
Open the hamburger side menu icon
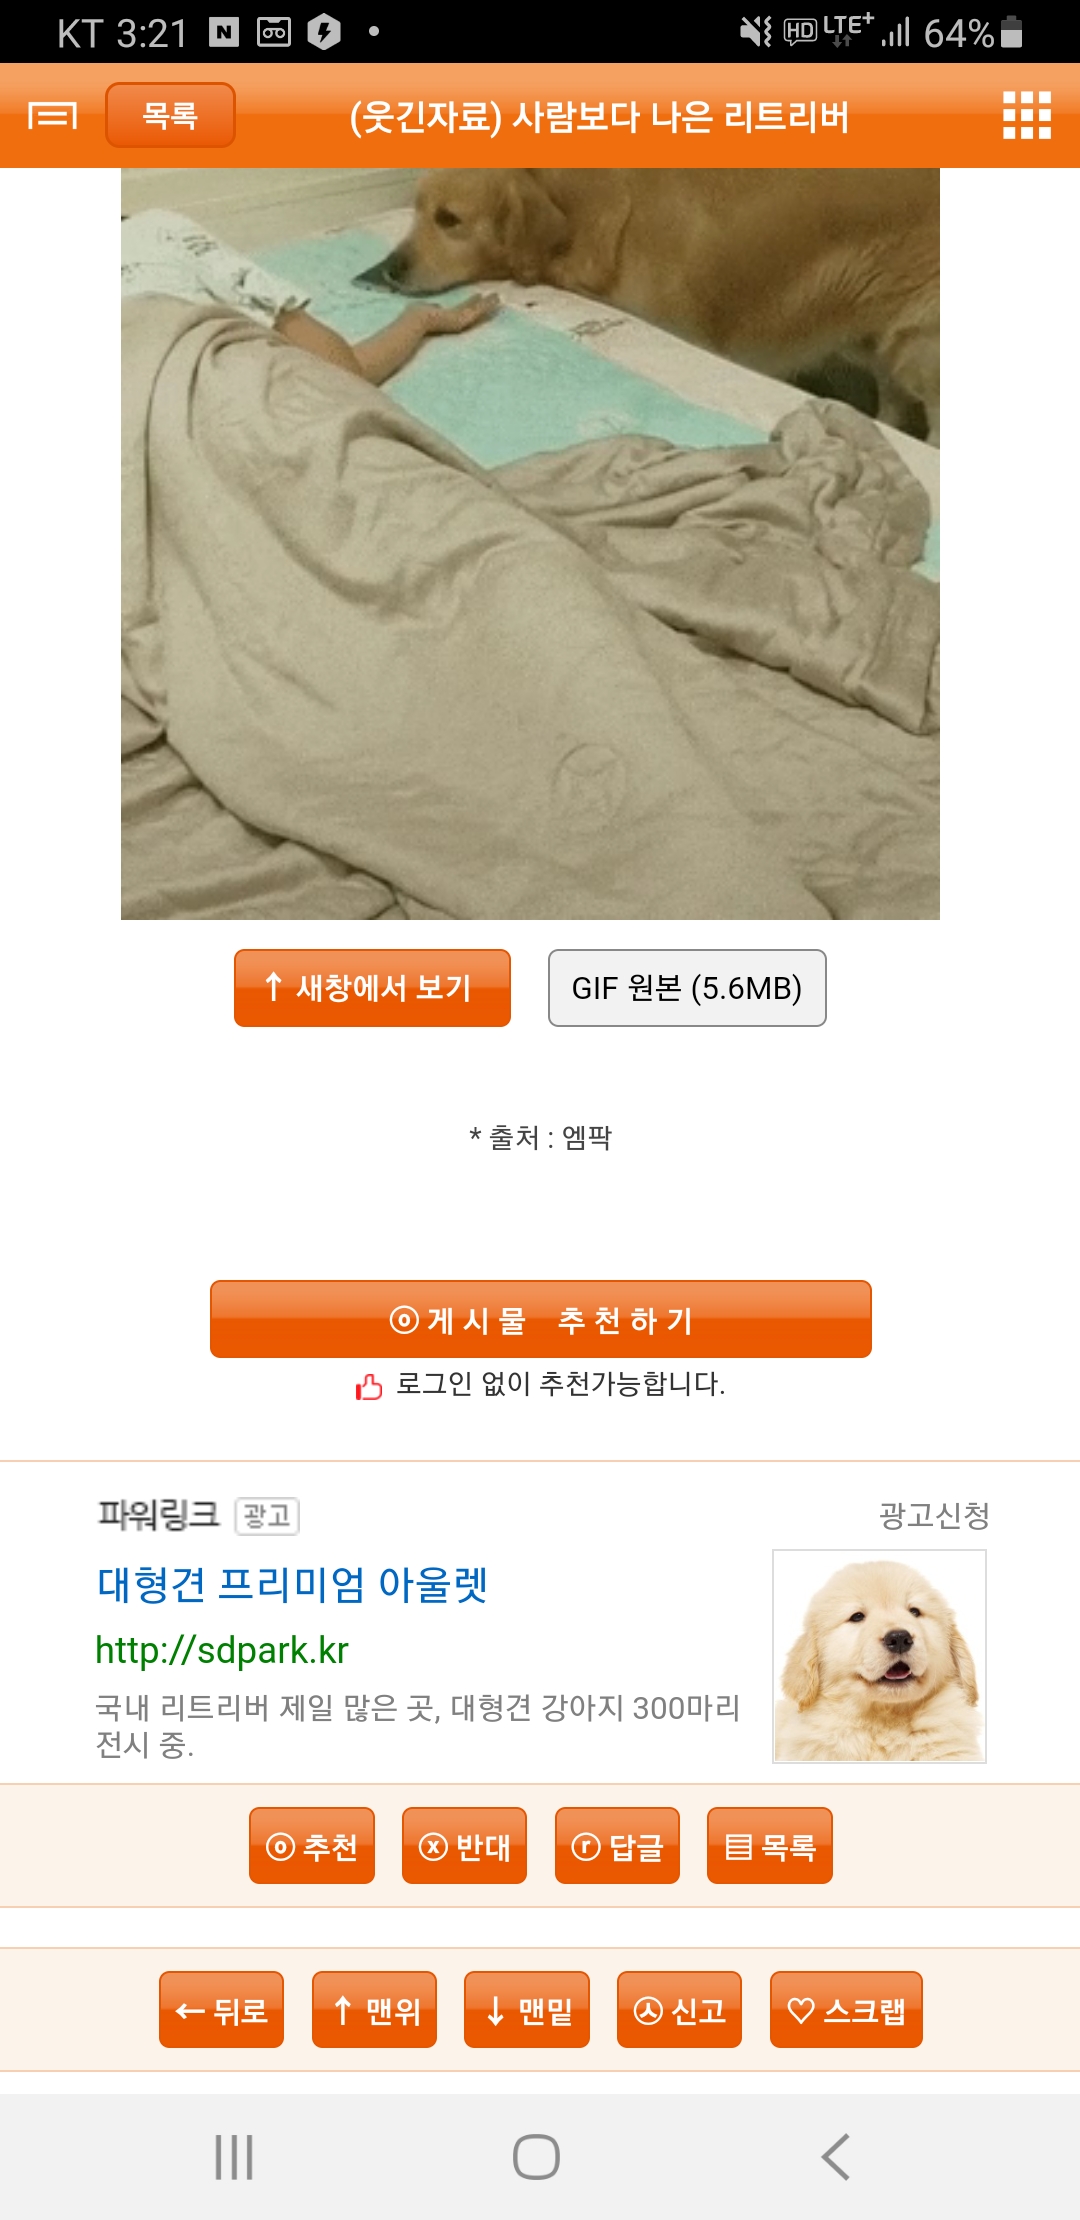(52, 116)
